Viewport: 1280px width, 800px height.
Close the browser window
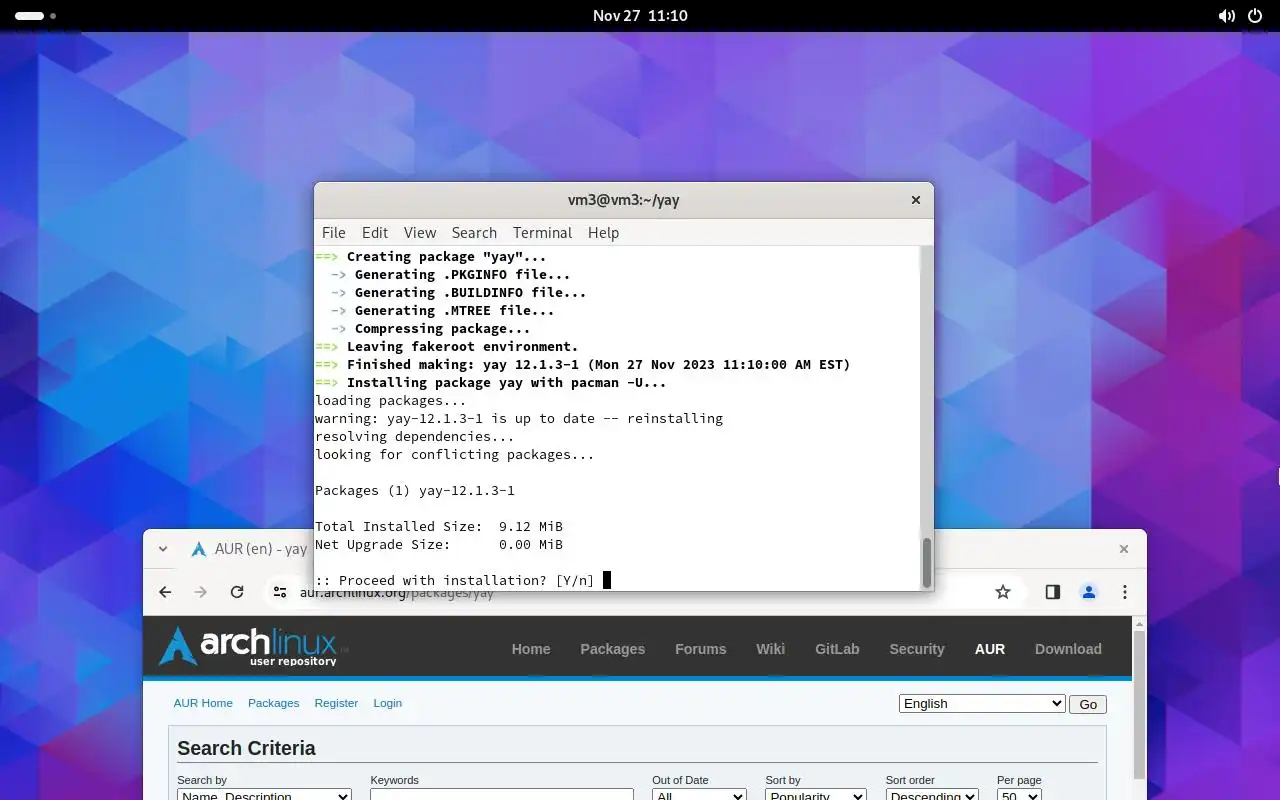1123,549
